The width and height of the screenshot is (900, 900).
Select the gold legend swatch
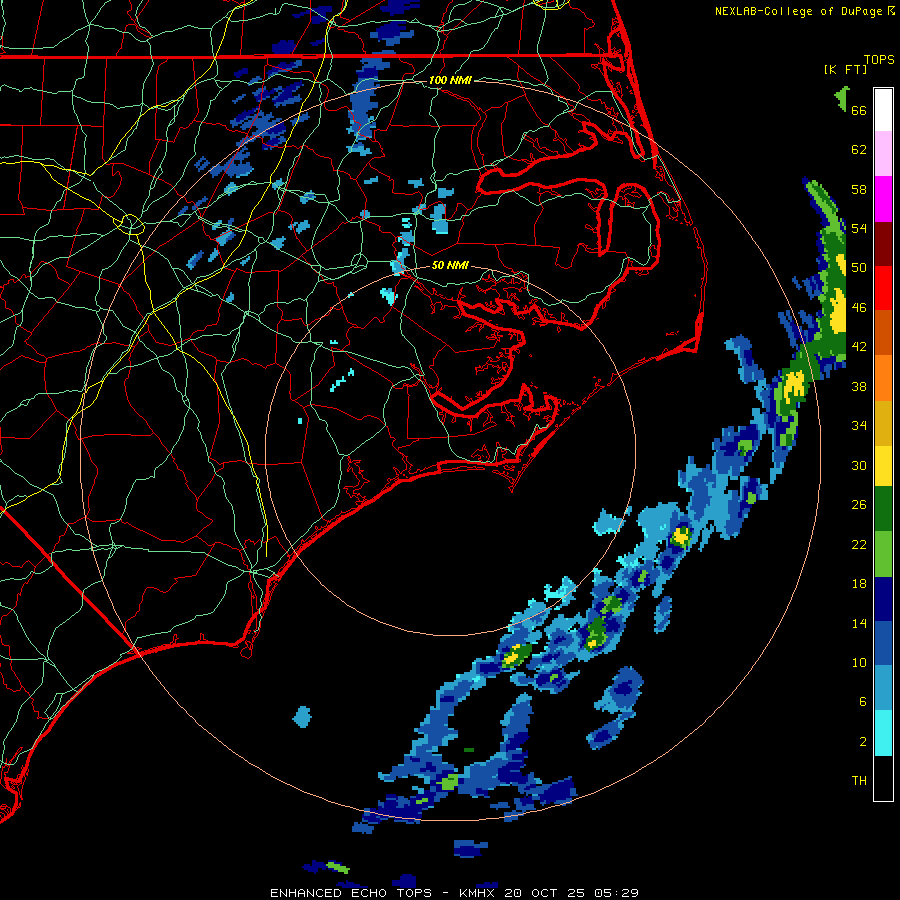point(883,423)
